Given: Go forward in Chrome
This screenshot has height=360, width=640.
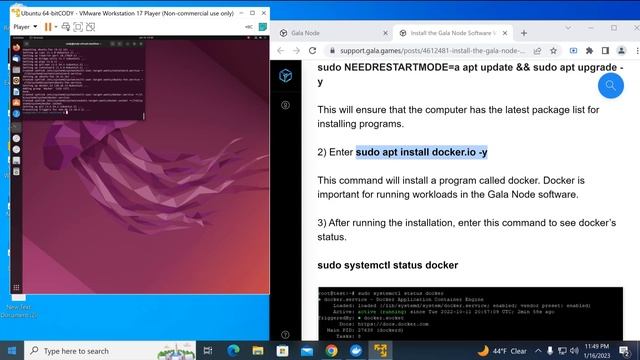Looking at the screenshot, I should point(296,51).
